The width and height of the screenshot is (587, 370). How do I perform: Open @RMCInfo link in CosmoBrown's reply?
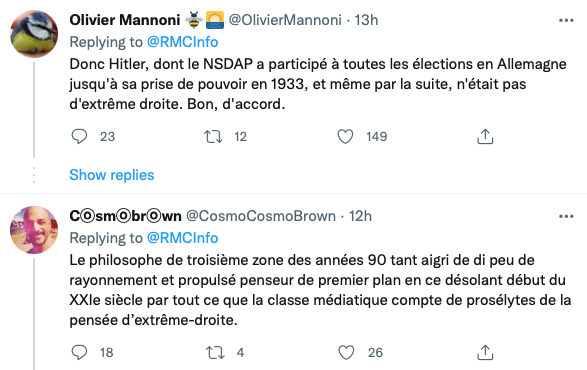(x=182, y=238)
